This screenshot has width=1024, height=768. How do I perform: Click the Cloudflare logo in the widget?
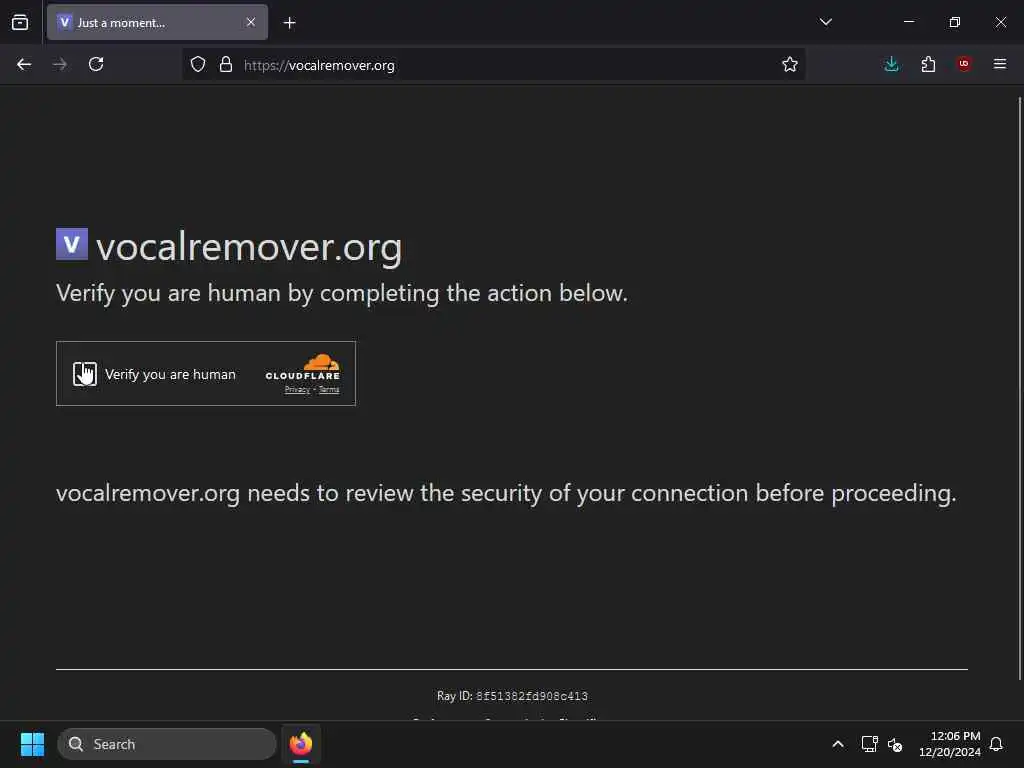302,367
